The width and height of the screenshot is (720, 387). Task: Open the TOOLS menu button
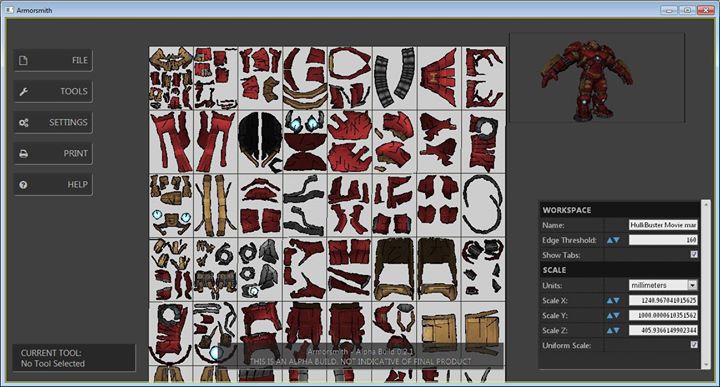53,91
